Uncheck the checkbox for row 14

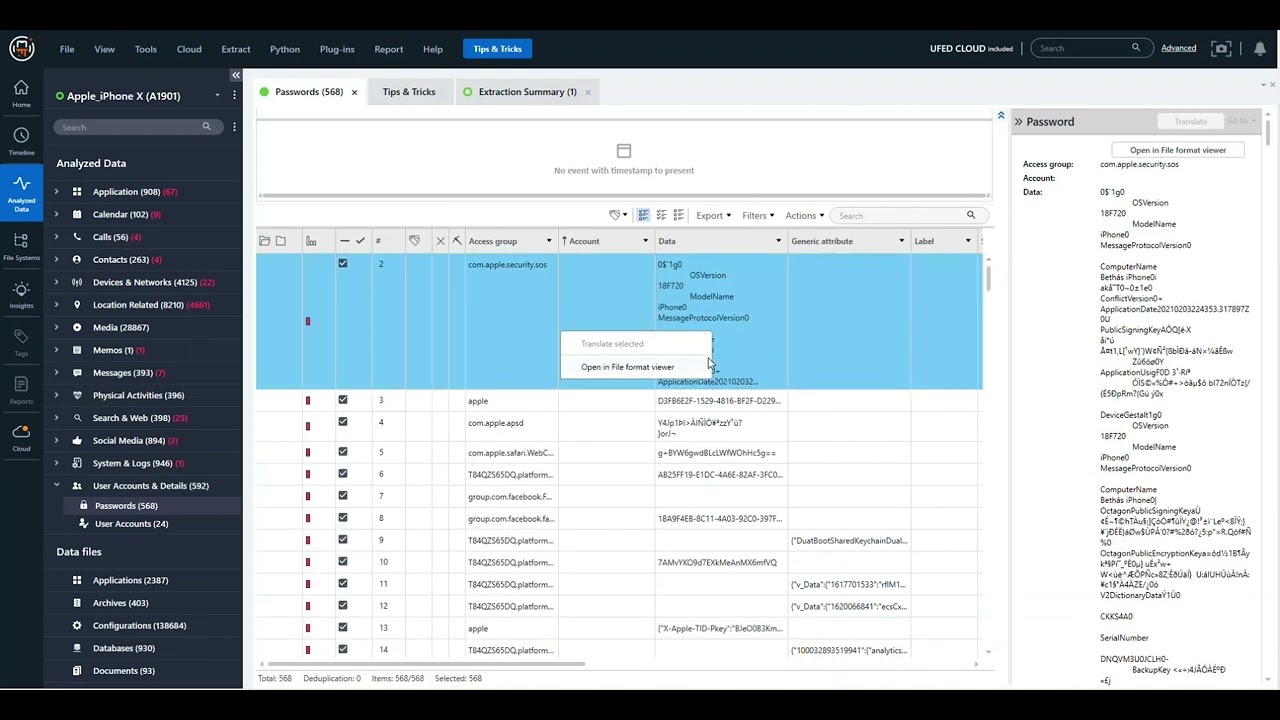(343, 650)
